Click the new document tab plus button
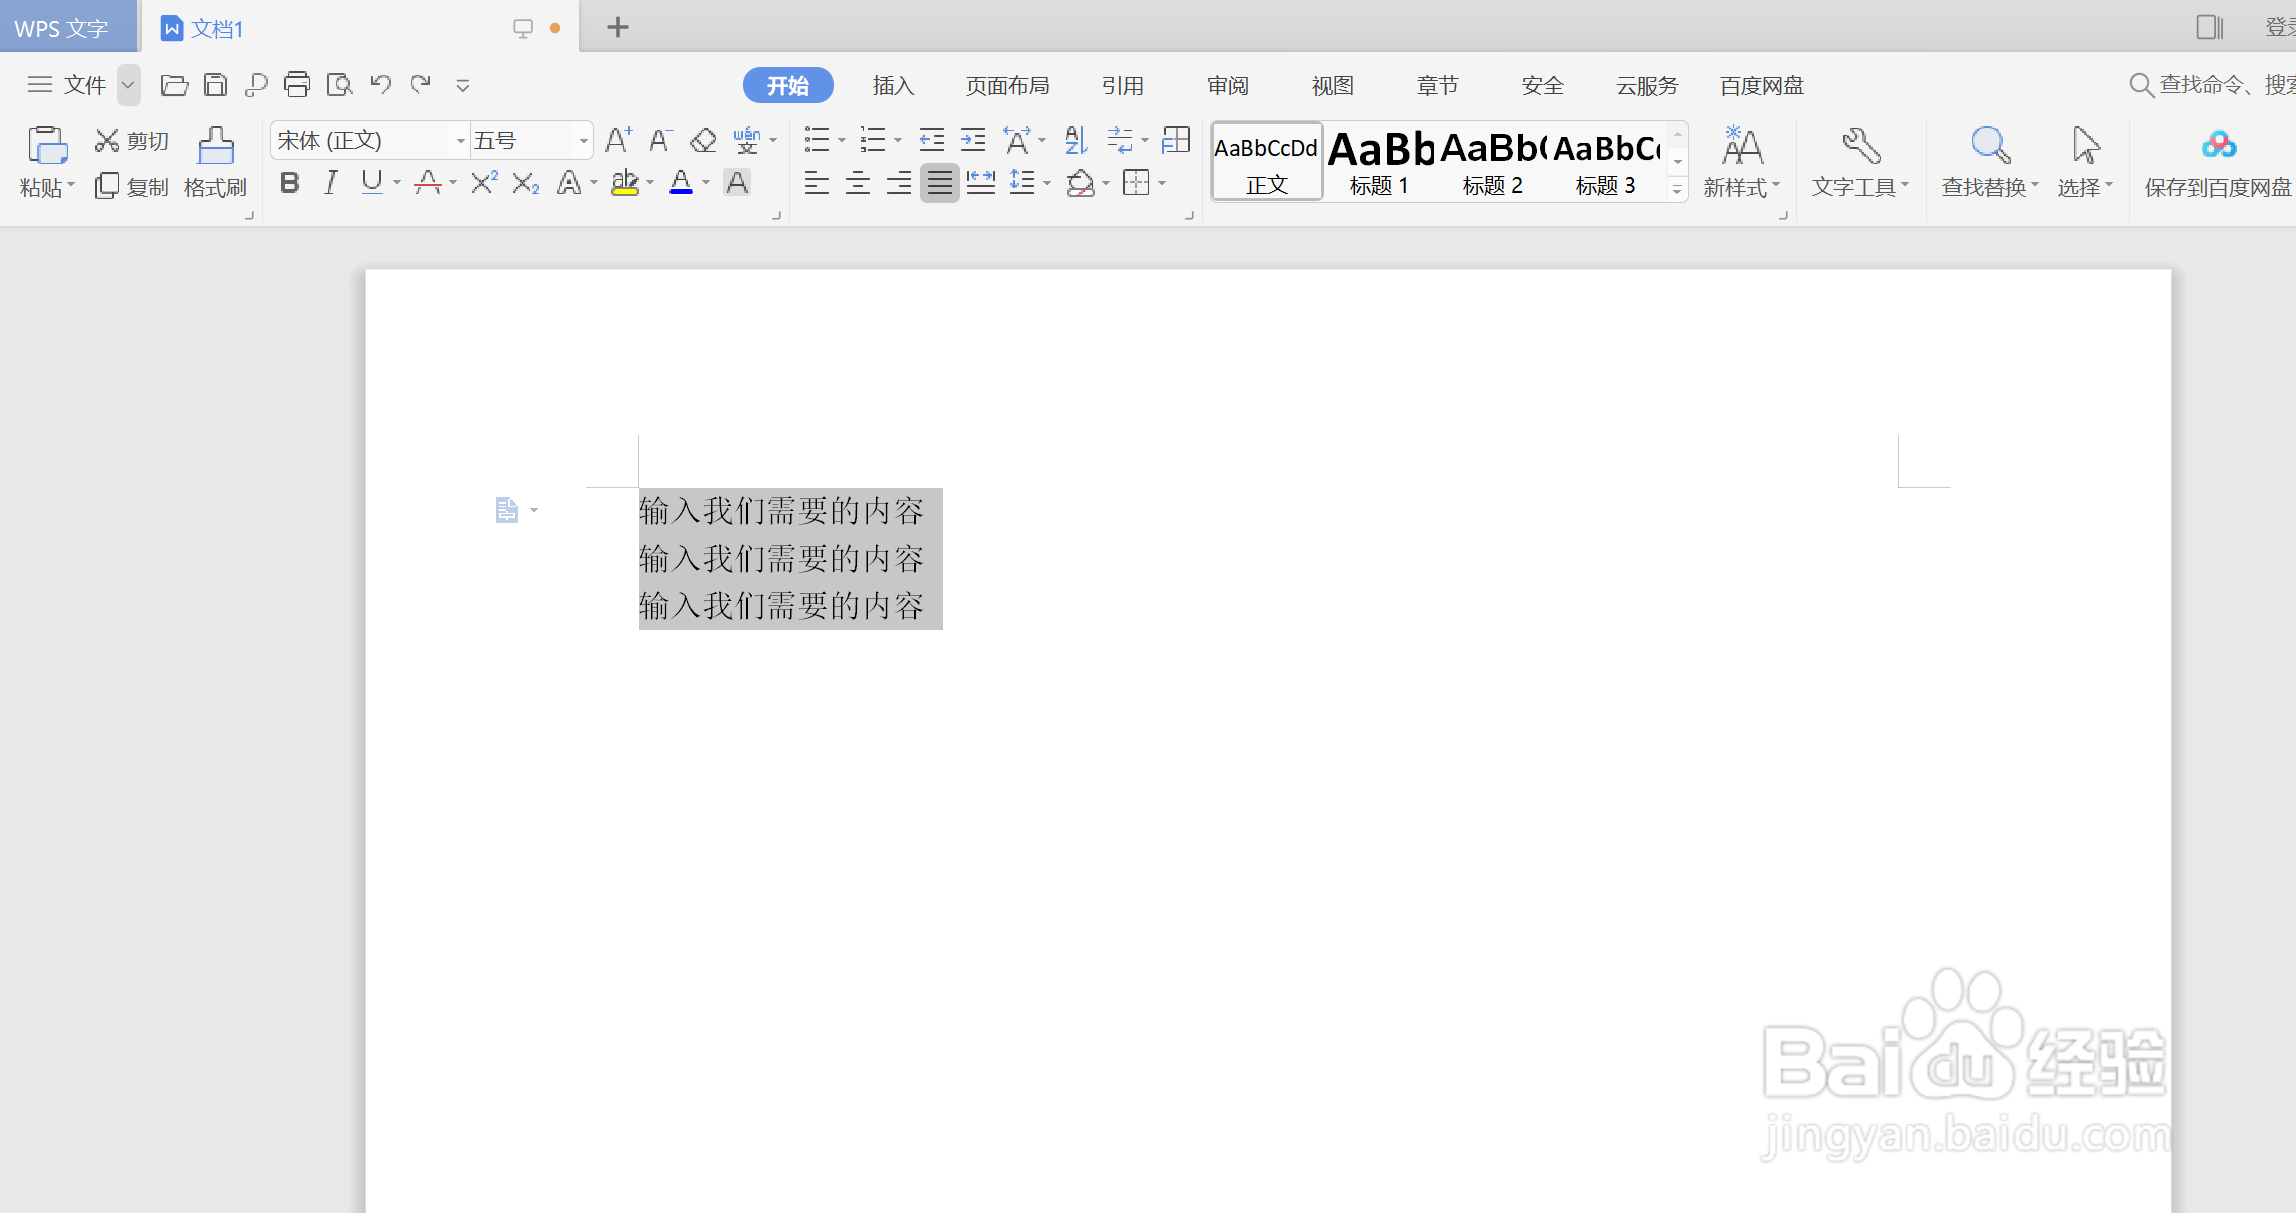The image size is (2296, 1213). 618,28
